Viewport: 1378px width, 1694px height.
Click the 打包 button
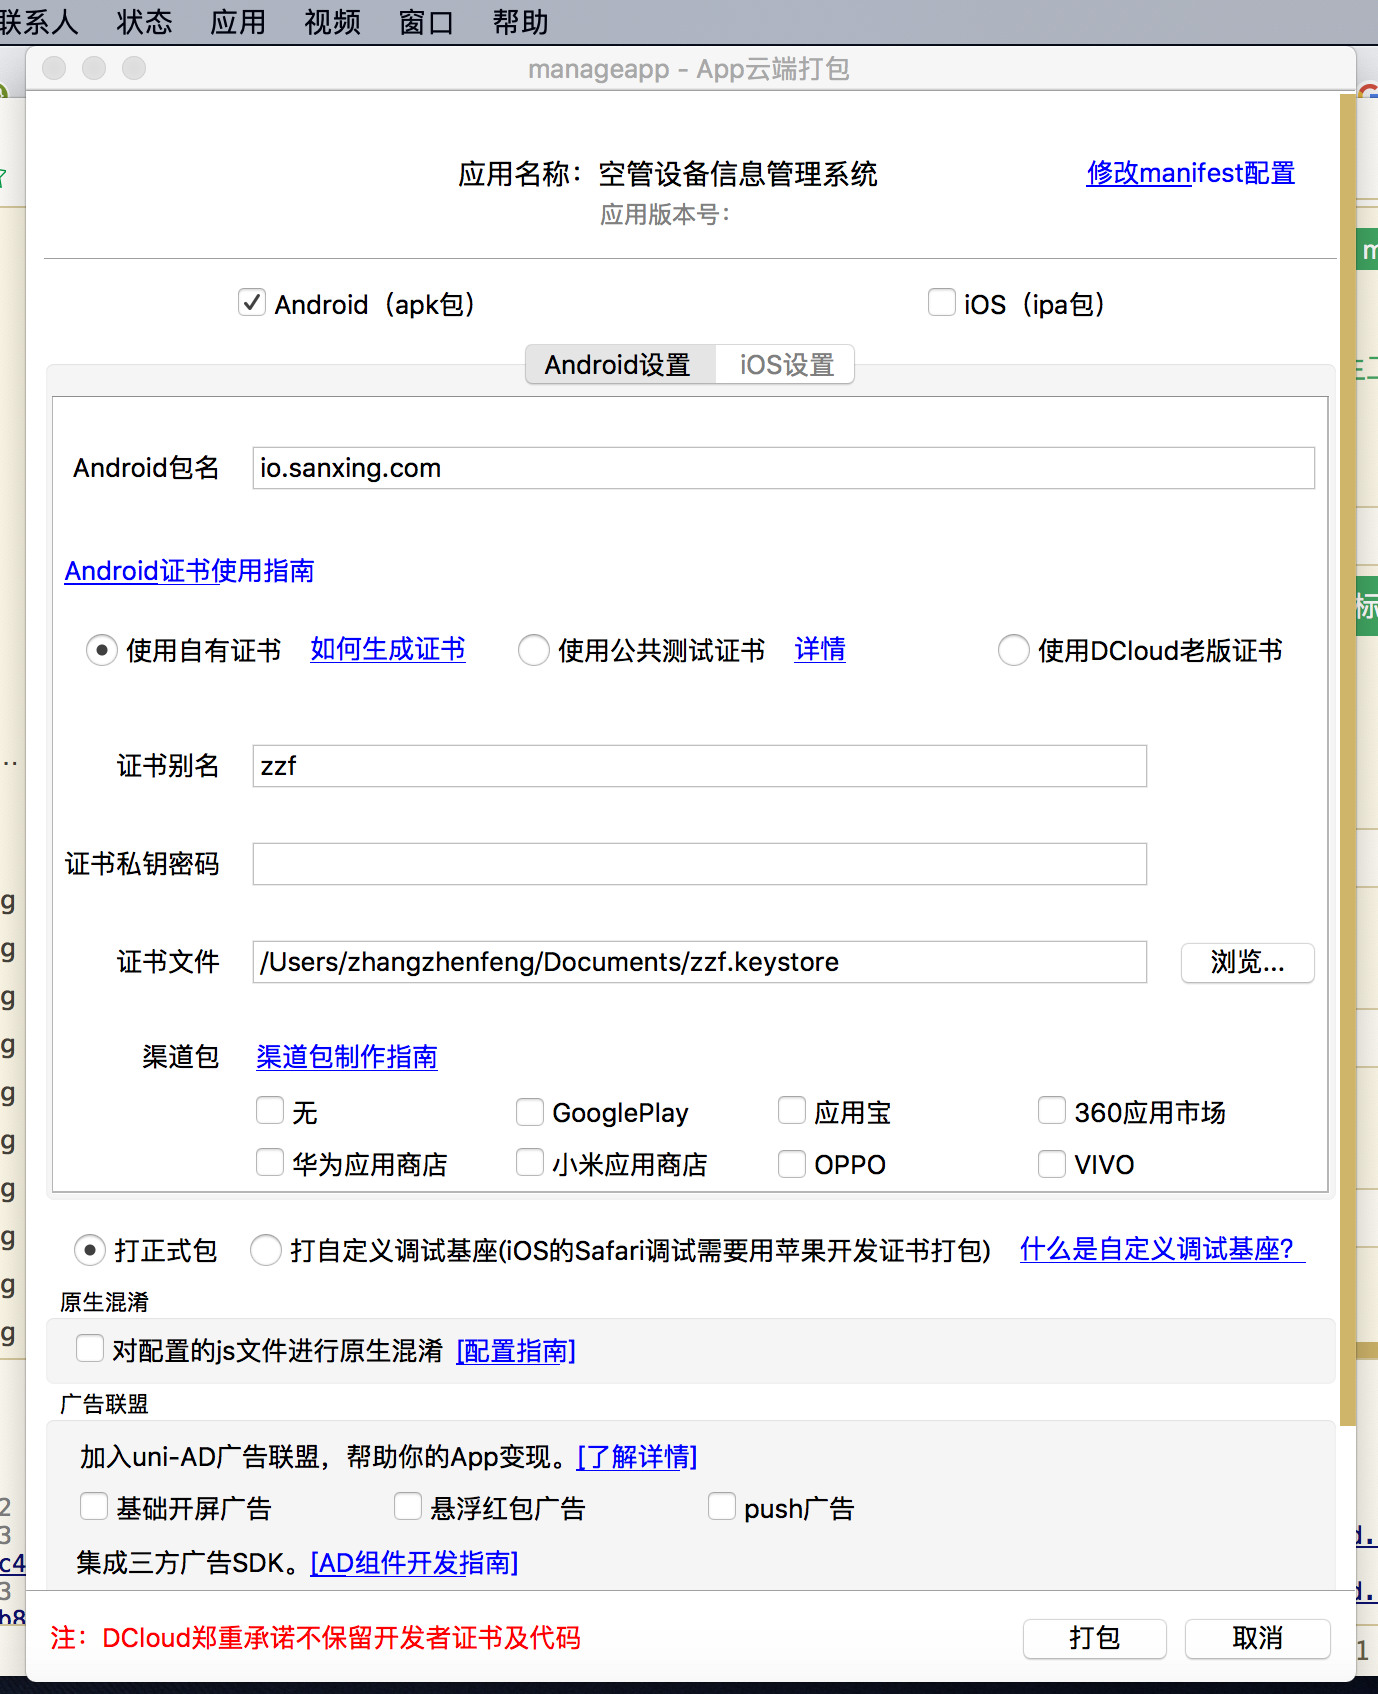1095,1638
